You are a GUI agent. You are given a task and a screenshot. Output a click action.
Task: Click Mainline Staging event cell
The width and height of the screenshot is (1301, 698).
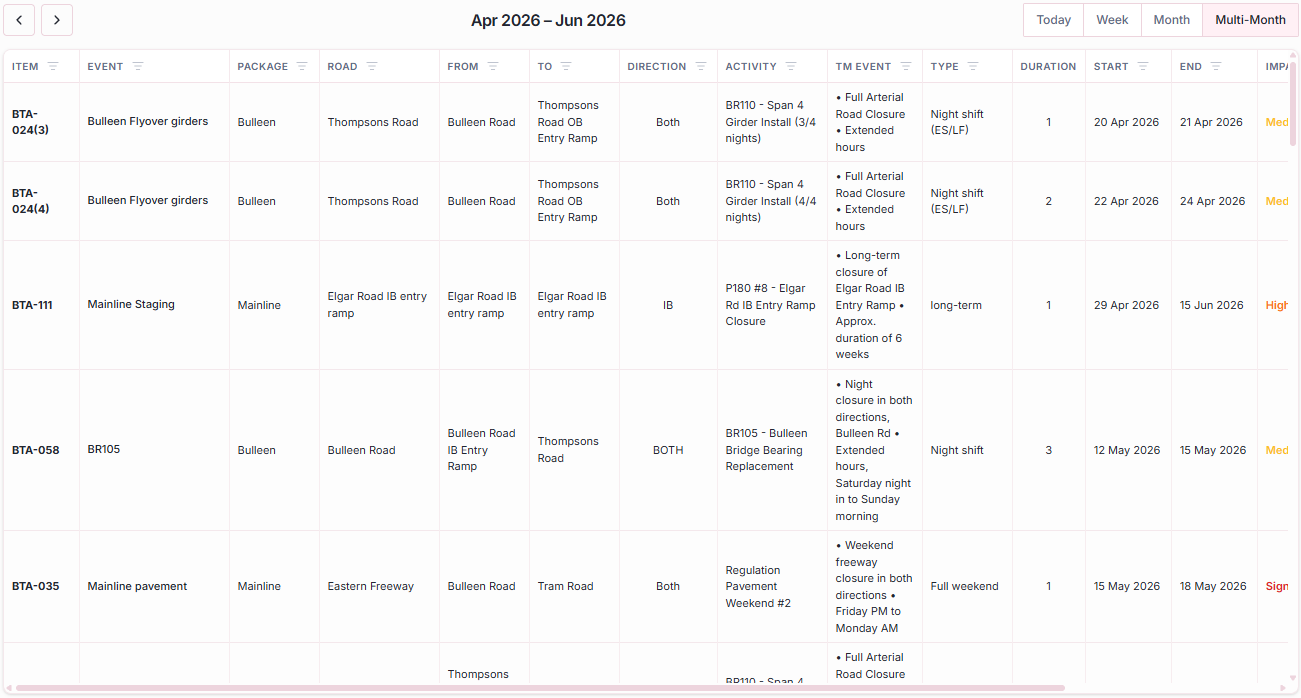pyautogui.click(x=131, y=304)
